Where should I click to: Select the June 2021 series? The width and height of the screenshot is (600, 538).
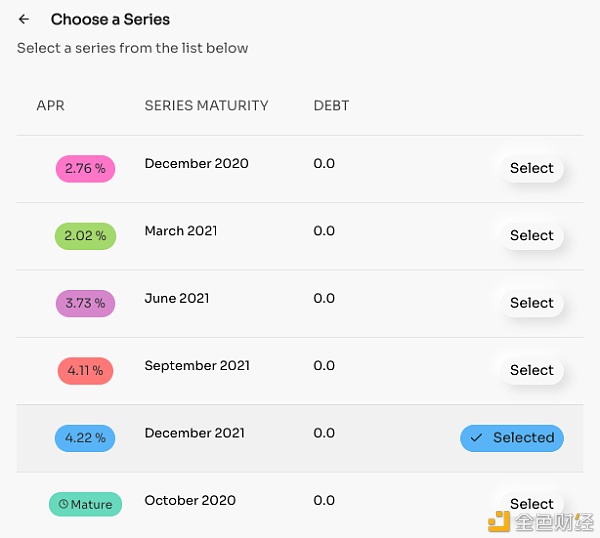[532, 303]
